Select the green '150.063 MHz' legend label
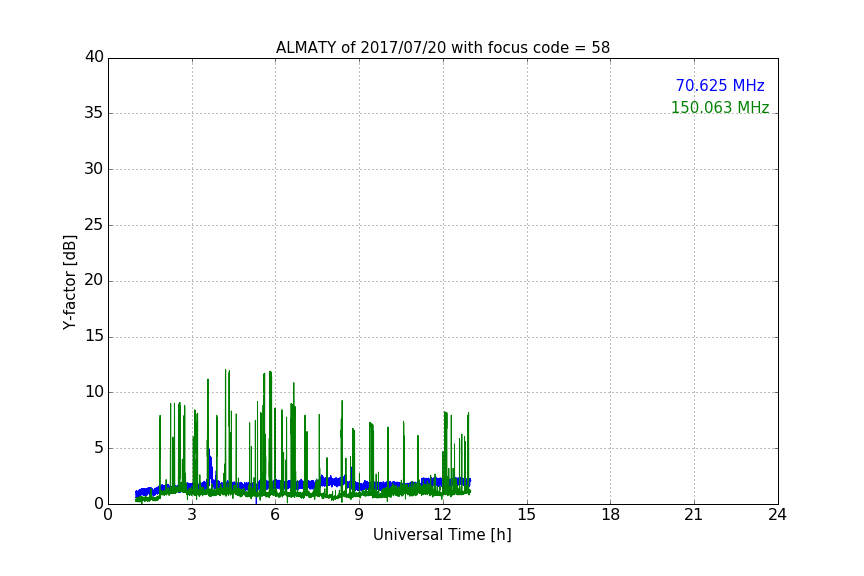Viewport: 864px width, 576px height. pos(720,107)
